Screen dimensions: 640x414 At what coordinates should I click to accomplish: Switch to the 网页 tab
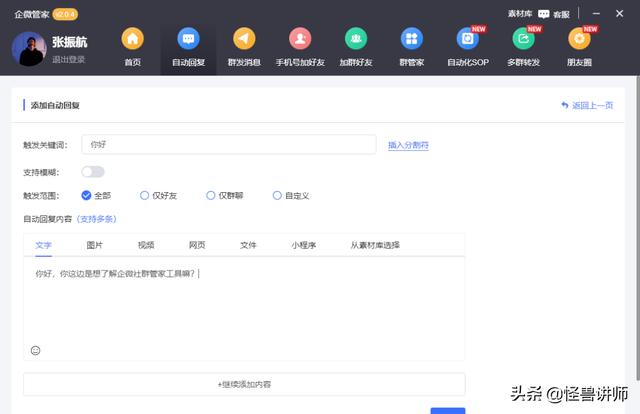point(197,245)
